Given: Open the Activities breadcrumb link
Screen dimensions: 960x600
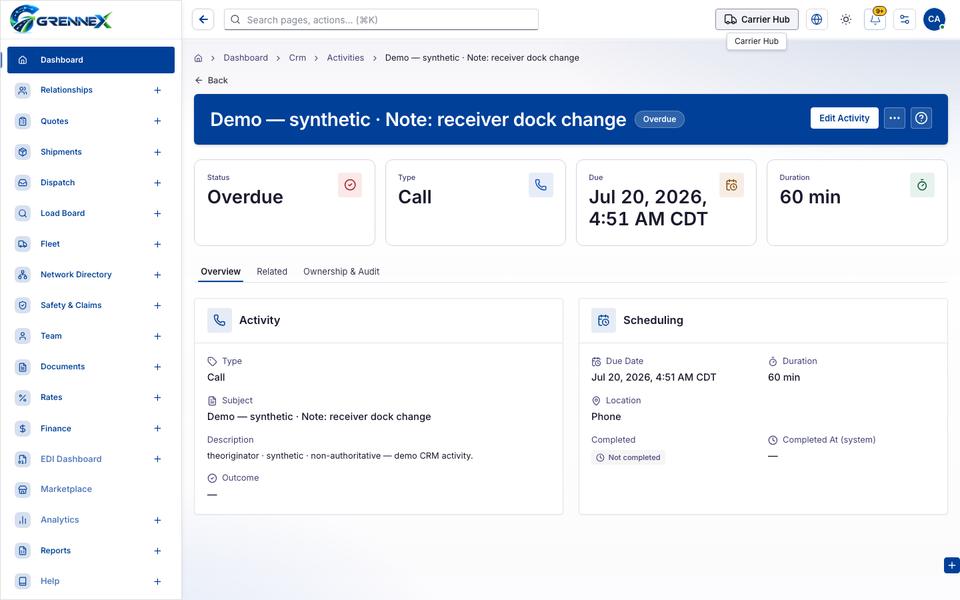Looking at the screenshot, I should point(345,58).
